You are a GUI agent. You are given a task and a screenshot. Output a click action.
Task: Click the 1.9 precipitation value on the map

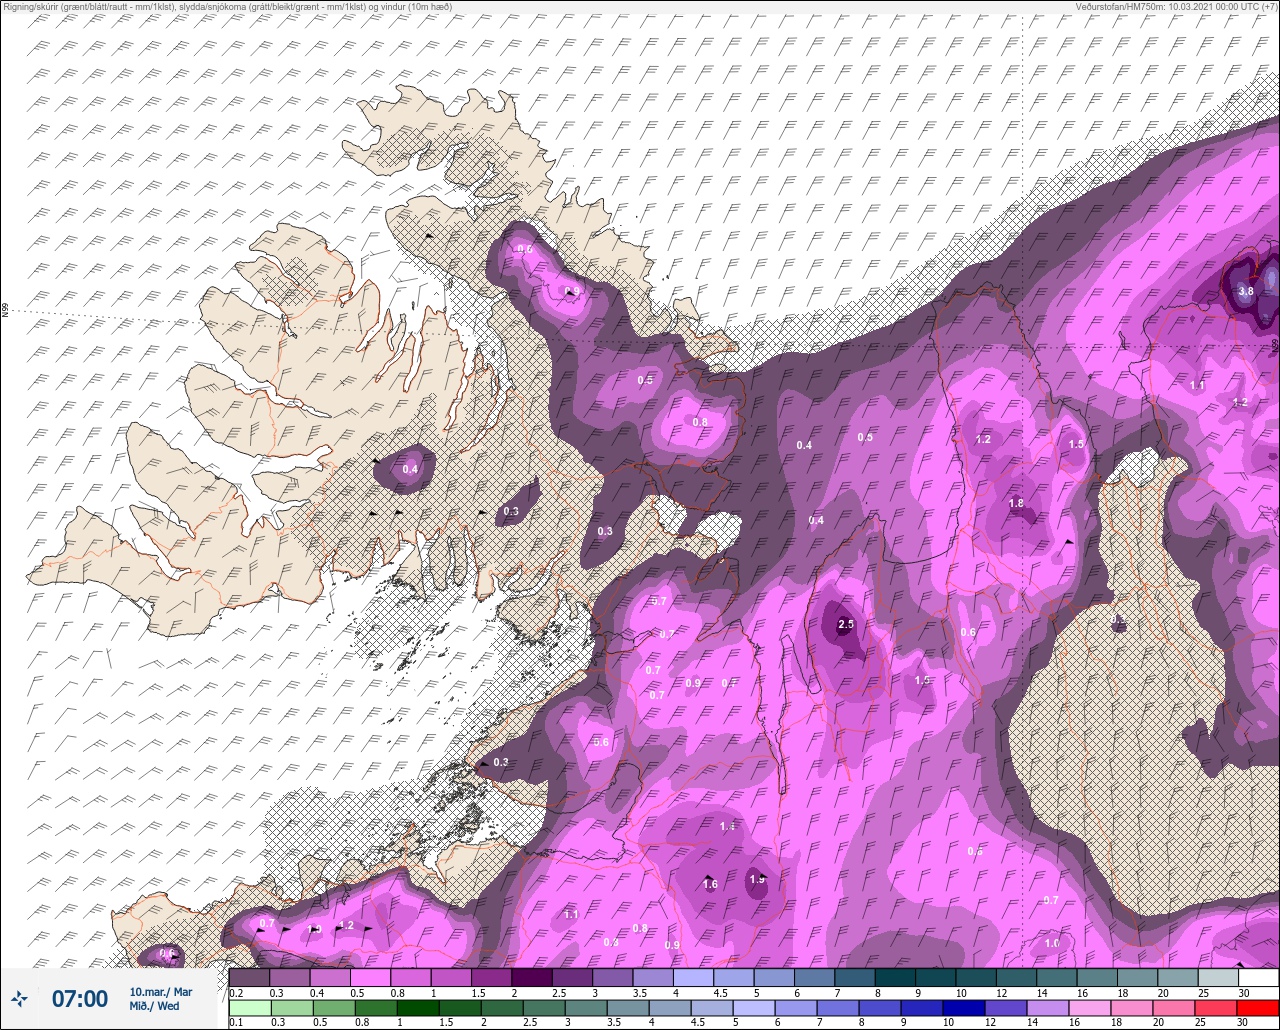point(757,880)
